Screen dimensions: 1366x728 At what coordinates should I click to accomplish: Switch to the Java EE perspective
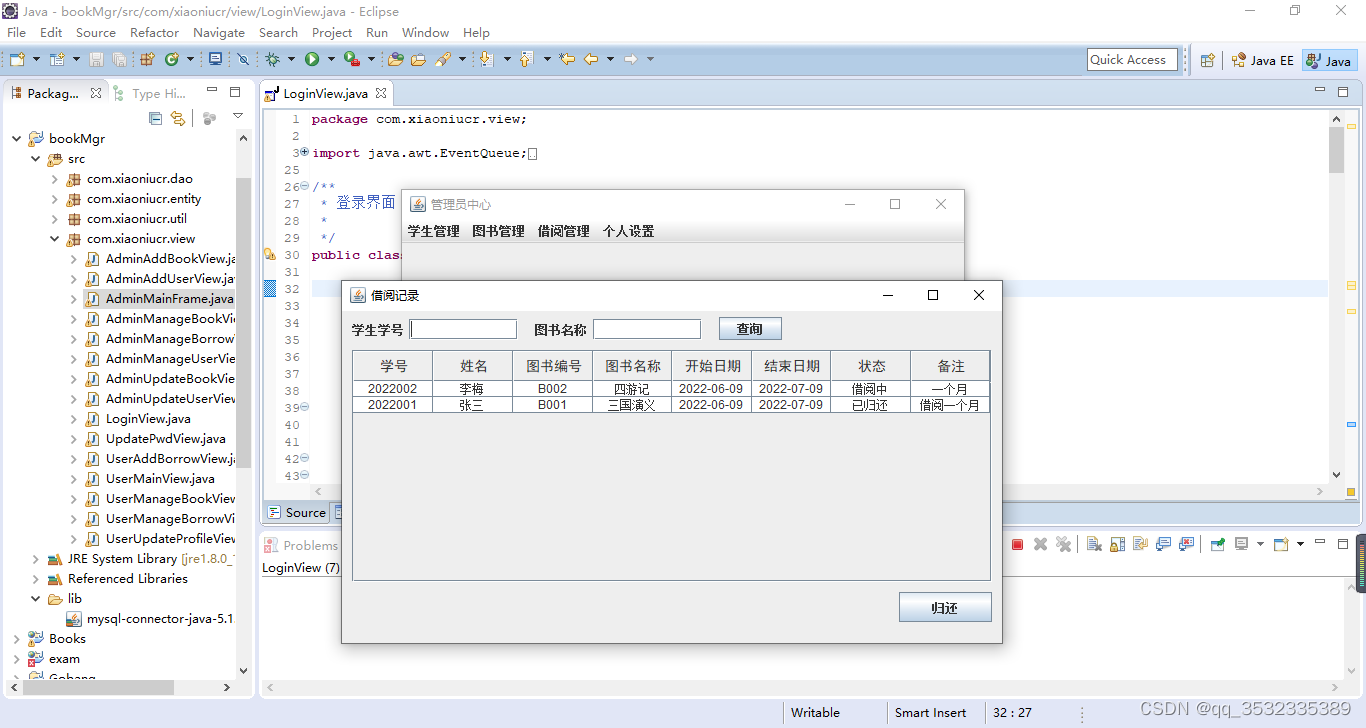pyautogui.click(x=1262, y=61)
